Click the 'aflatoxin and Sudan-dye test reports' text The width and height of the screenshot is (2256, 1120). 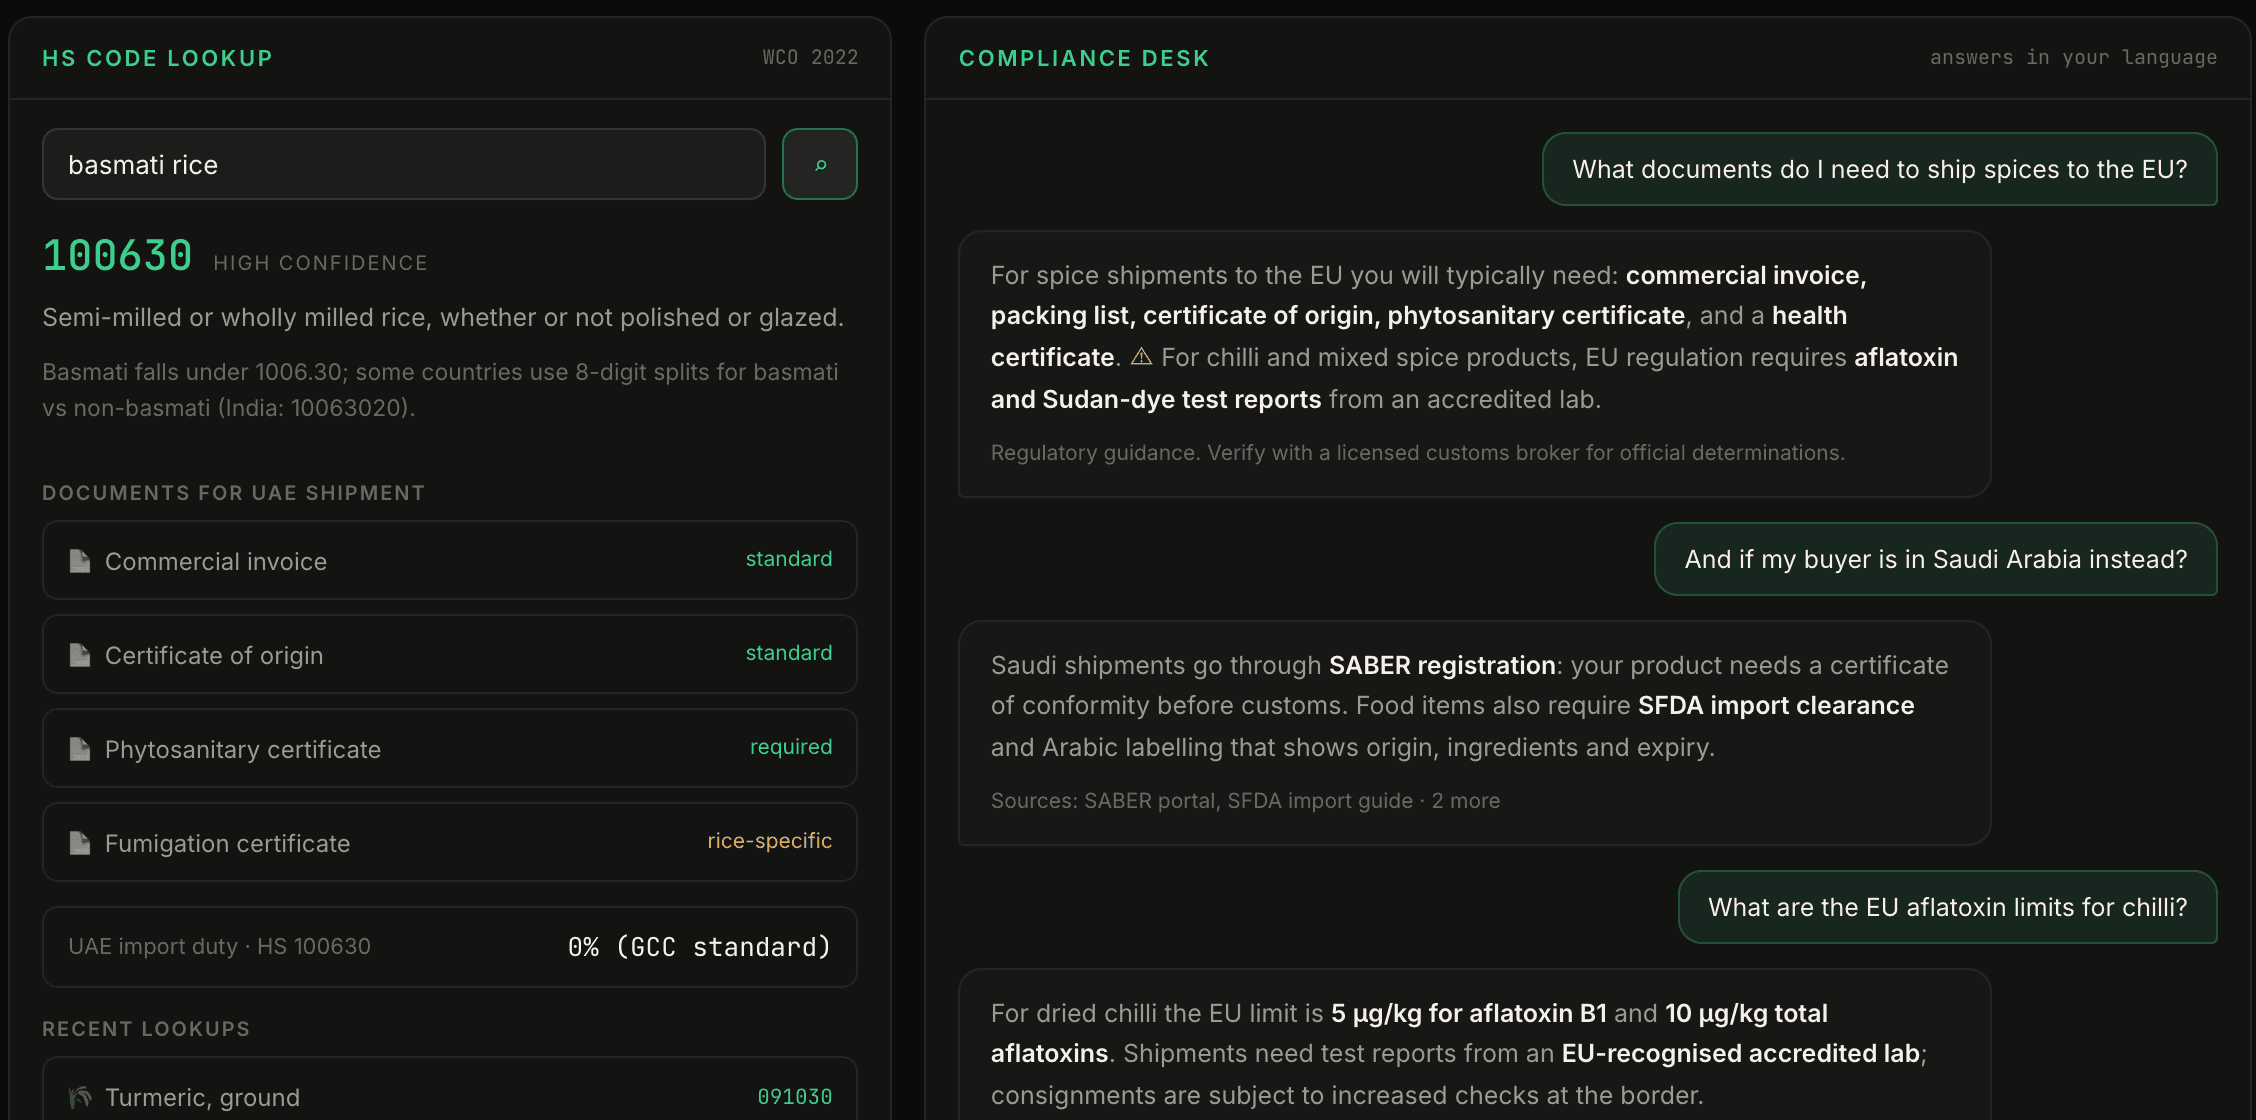tap(1474, 378)
